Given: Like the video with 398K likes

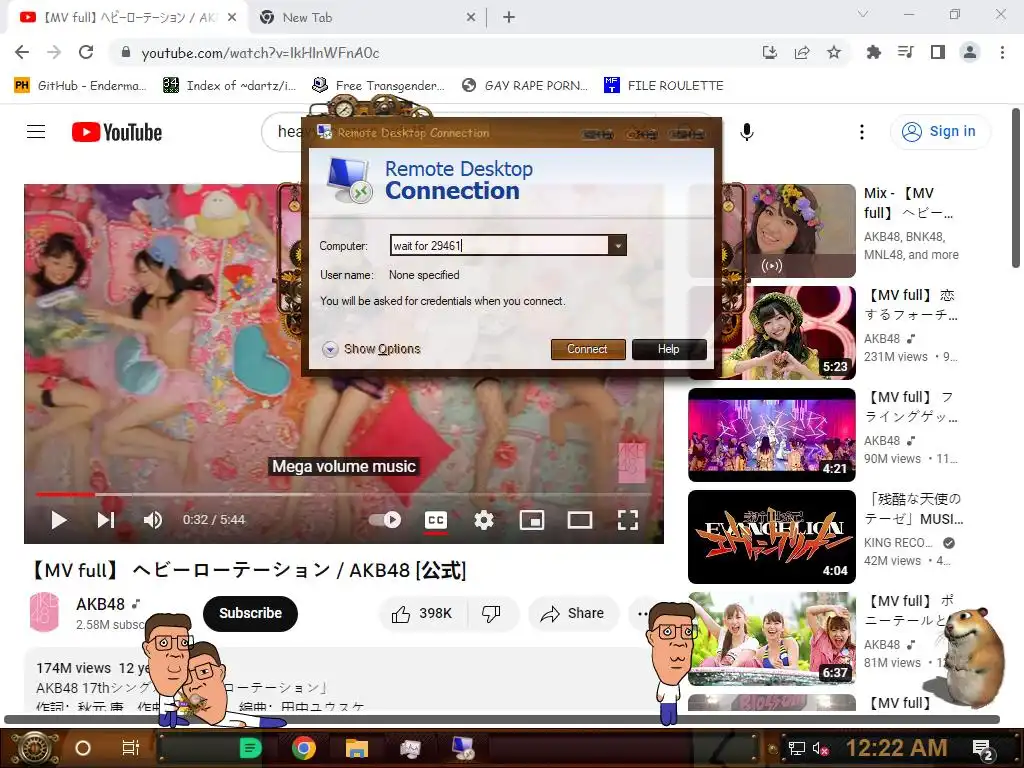Looking at the screenshot, I should click(422, 613).
